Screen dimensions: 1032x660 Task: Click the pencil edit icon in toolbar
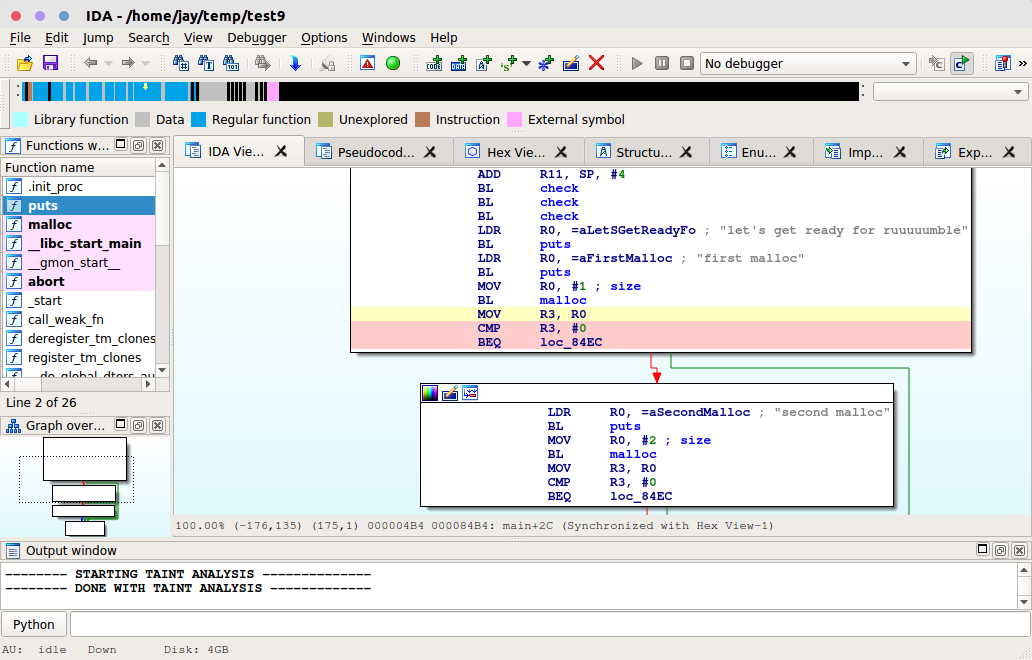tap(571, 63)
